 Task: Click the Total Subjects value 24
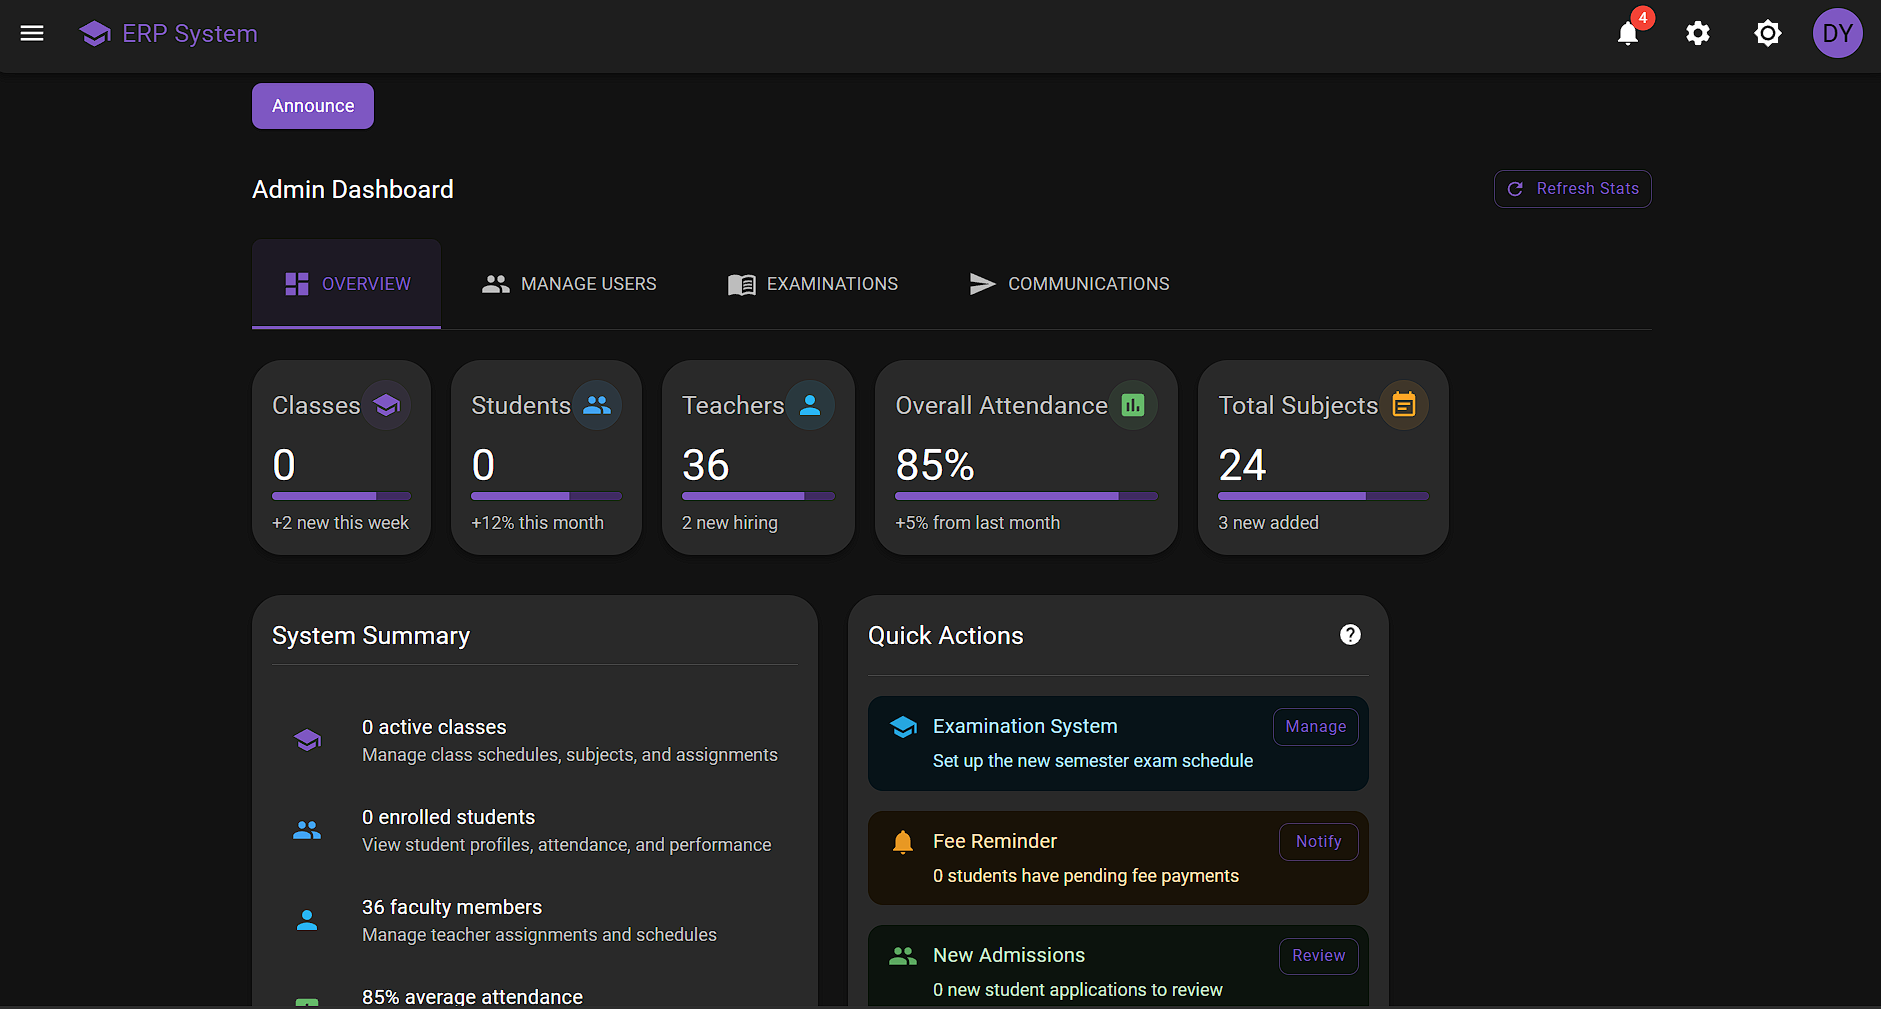click(1243, 465)
